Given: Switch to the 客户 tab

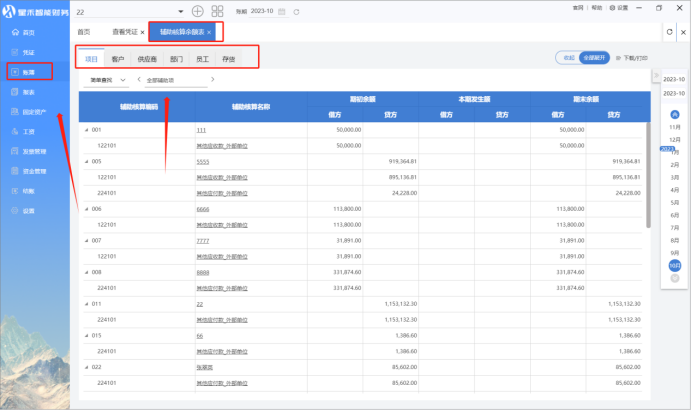Looking at the screenshot, I should tap(119, 60).
